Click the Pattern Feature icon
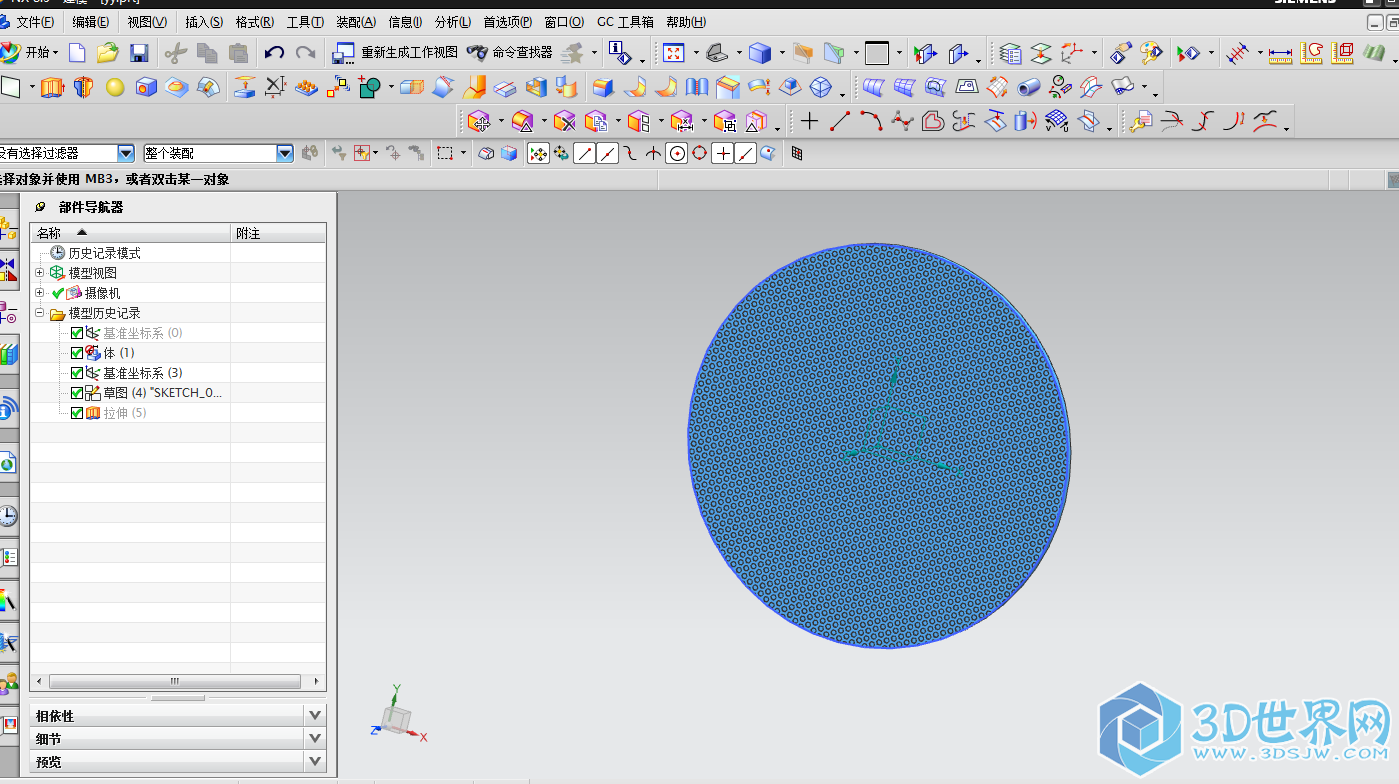This screenshot has width=1399, height=784. (306, 87)
